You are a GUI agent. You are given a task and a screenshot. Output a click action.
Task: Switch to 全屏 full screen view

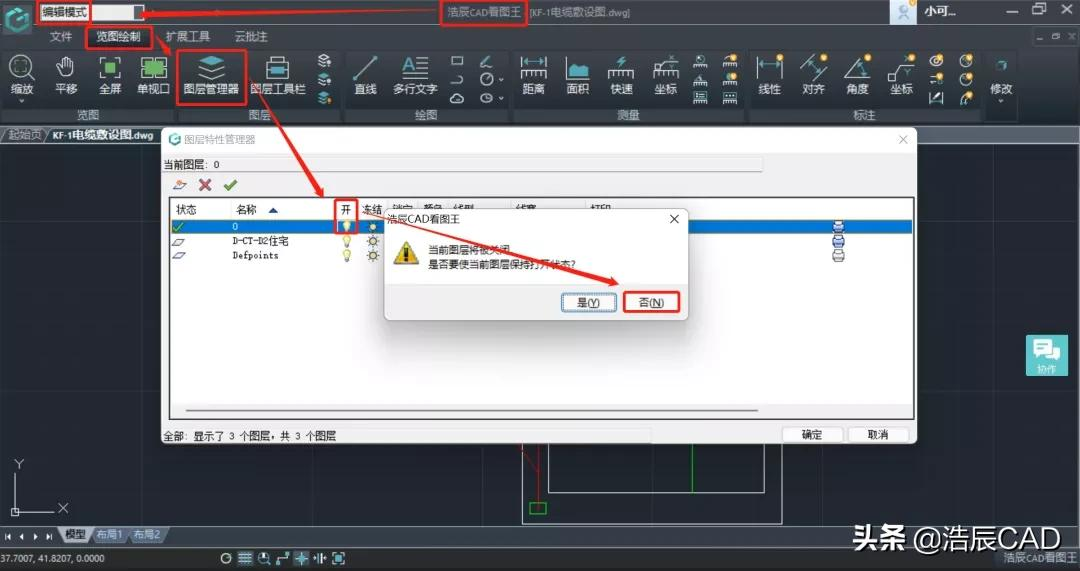pos(110,74)
